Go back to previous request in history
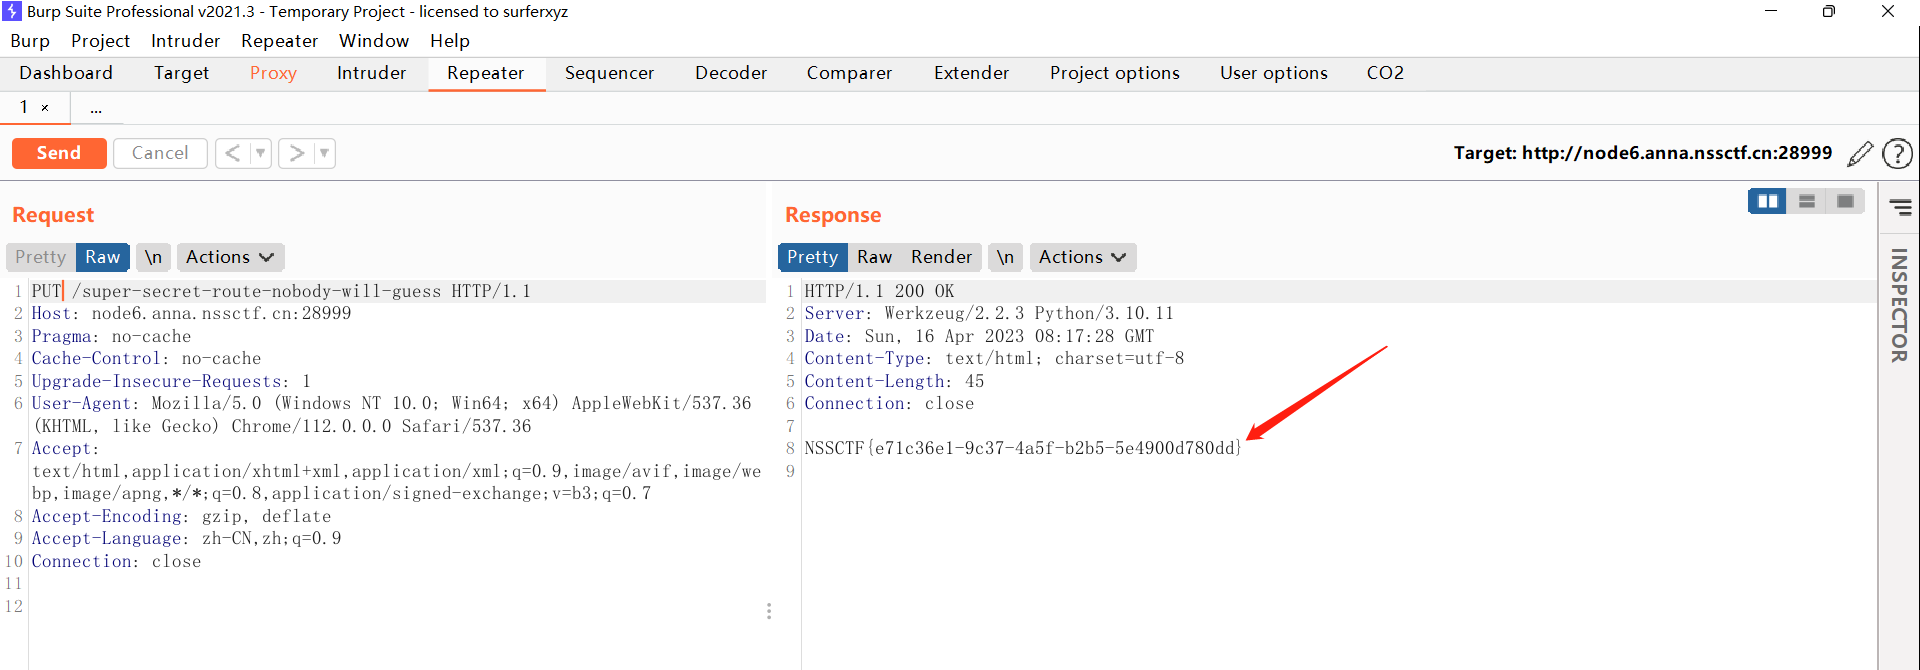The width and height of the screenshot is (1920, 670). pos(232,153)
